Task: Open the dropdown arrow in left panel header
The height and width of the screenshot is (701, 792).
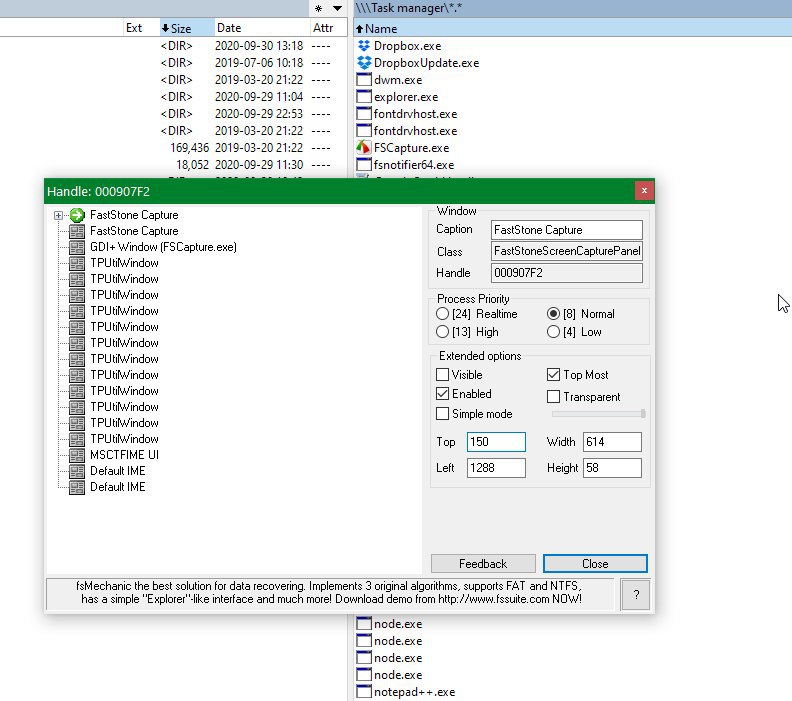Action: click(337, 8)
